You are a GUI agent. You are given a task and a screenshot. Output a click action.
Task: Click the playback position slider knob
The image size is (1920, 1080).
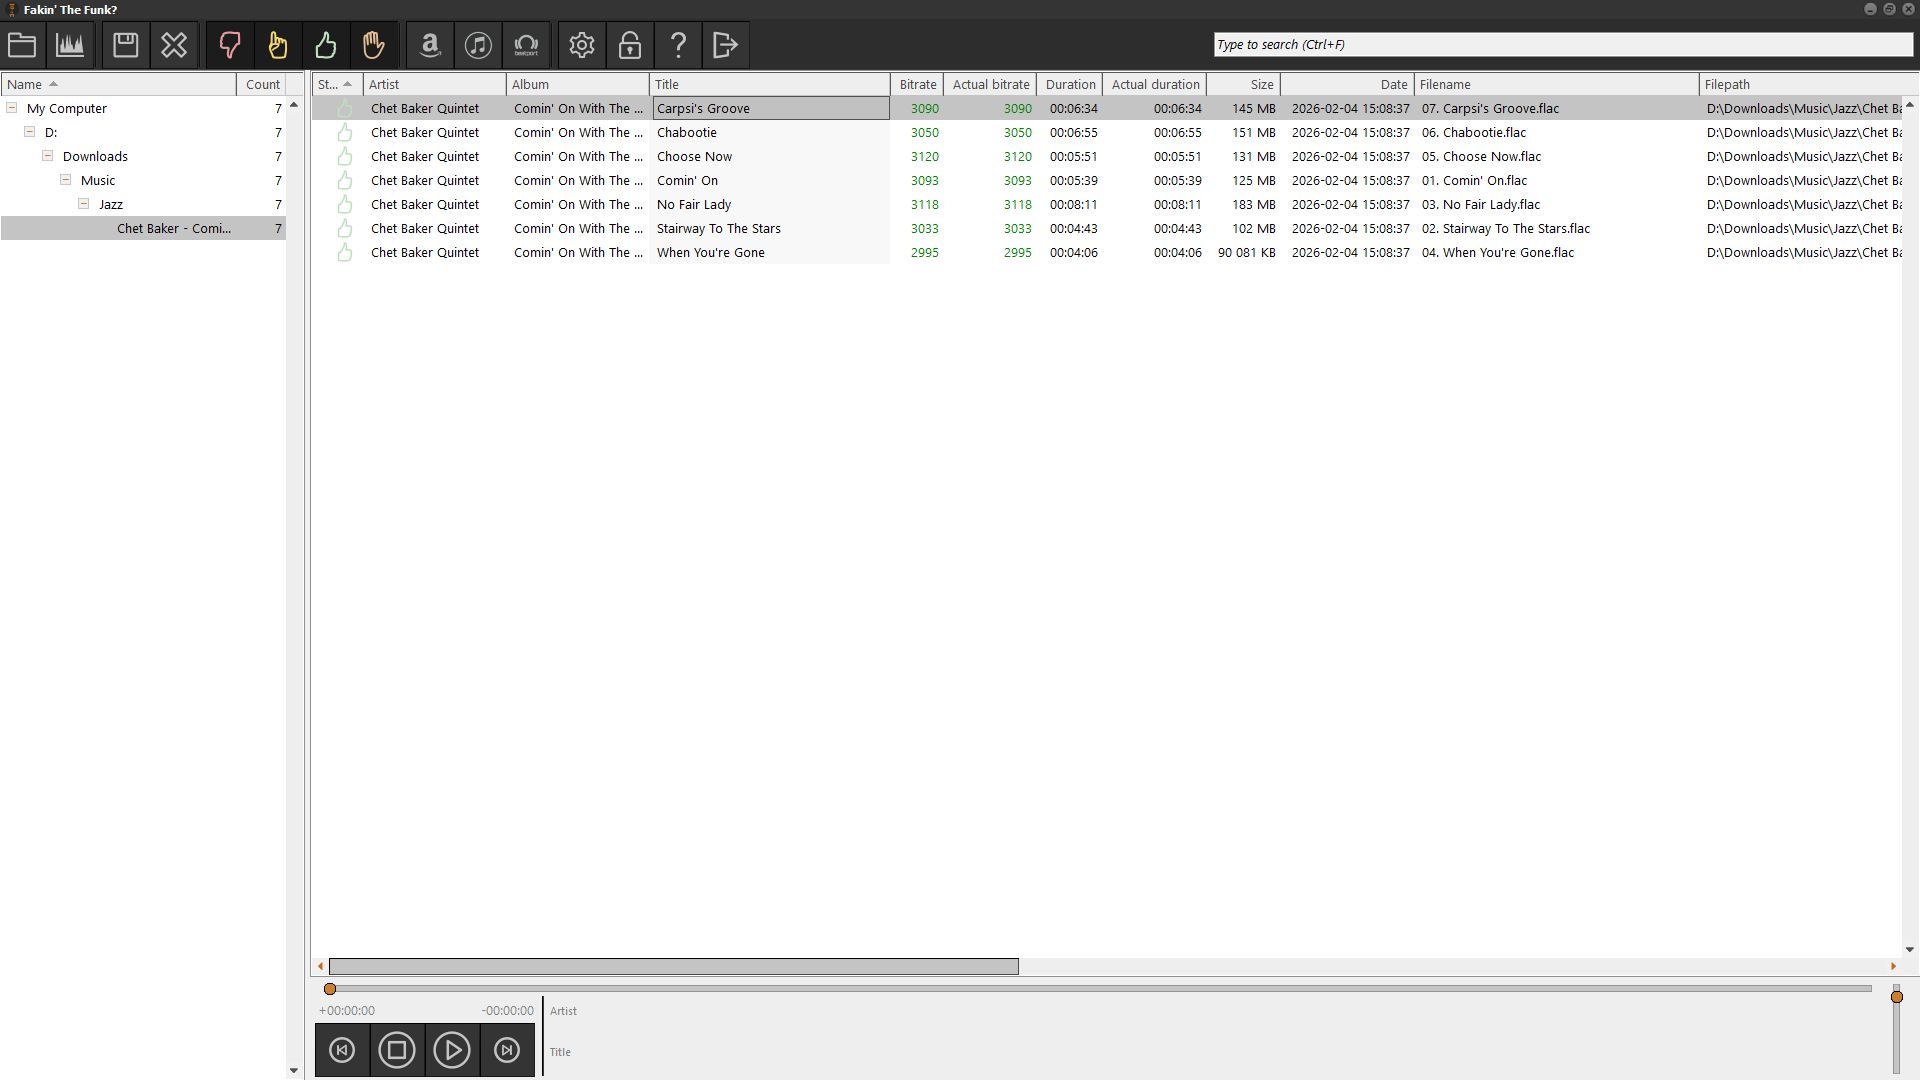pyautogui.click(x=330, y=989)
